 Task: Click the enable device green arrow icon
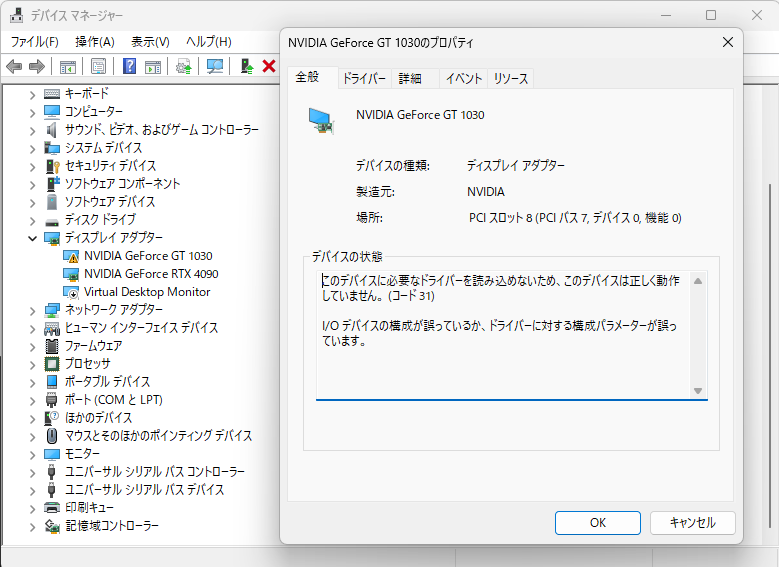point(247,66)
